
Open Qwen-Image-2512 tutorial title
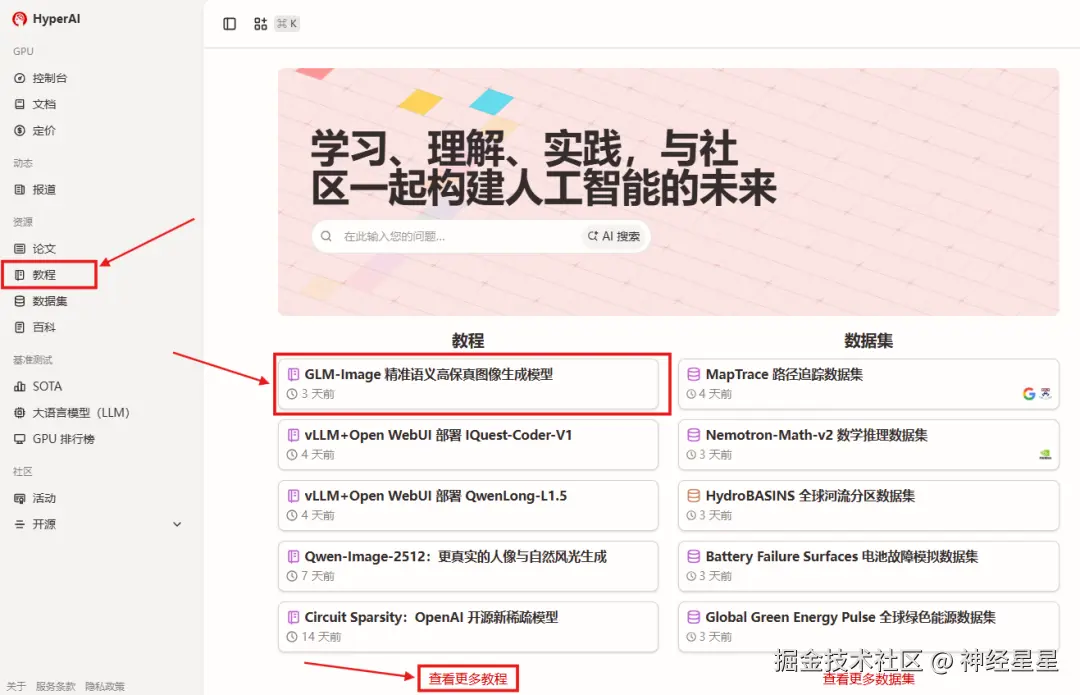click(455, 556)
